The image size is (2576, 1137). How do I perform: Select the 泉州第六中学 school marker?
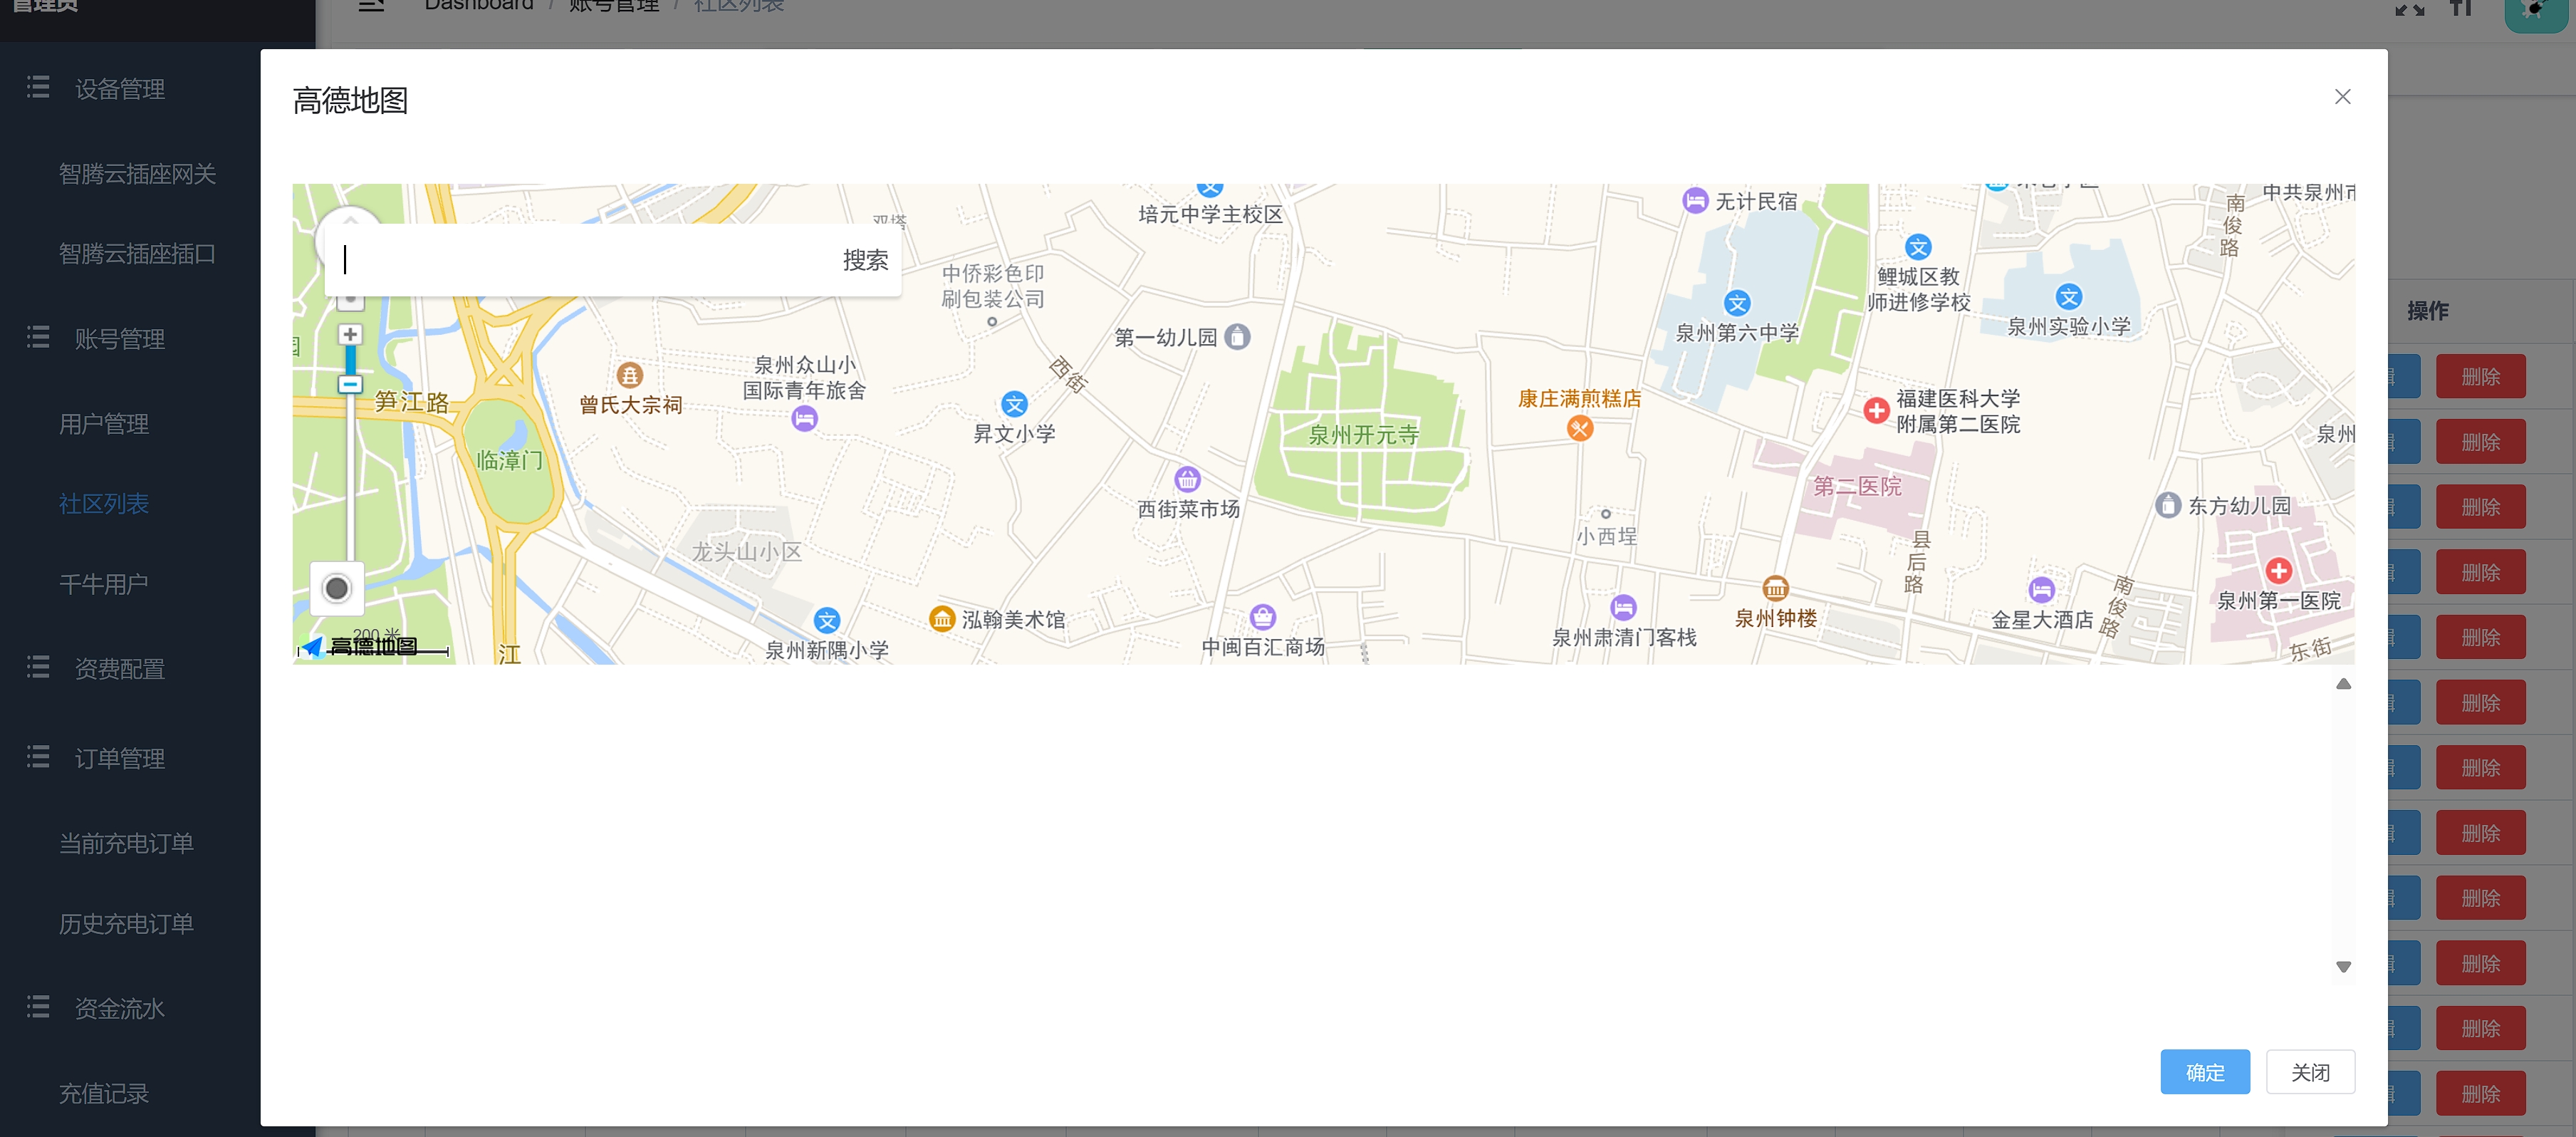point(1737,303)
